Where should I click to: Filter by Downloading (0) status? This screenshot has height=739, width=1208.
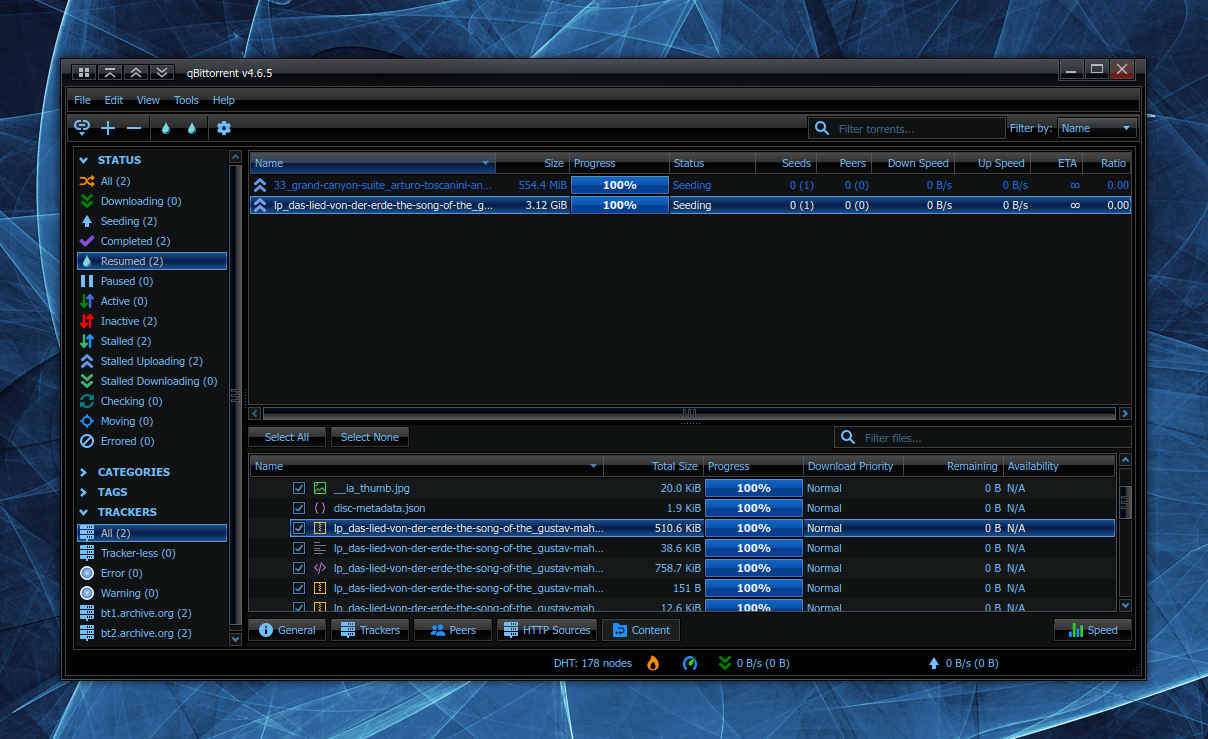(152, 201)
